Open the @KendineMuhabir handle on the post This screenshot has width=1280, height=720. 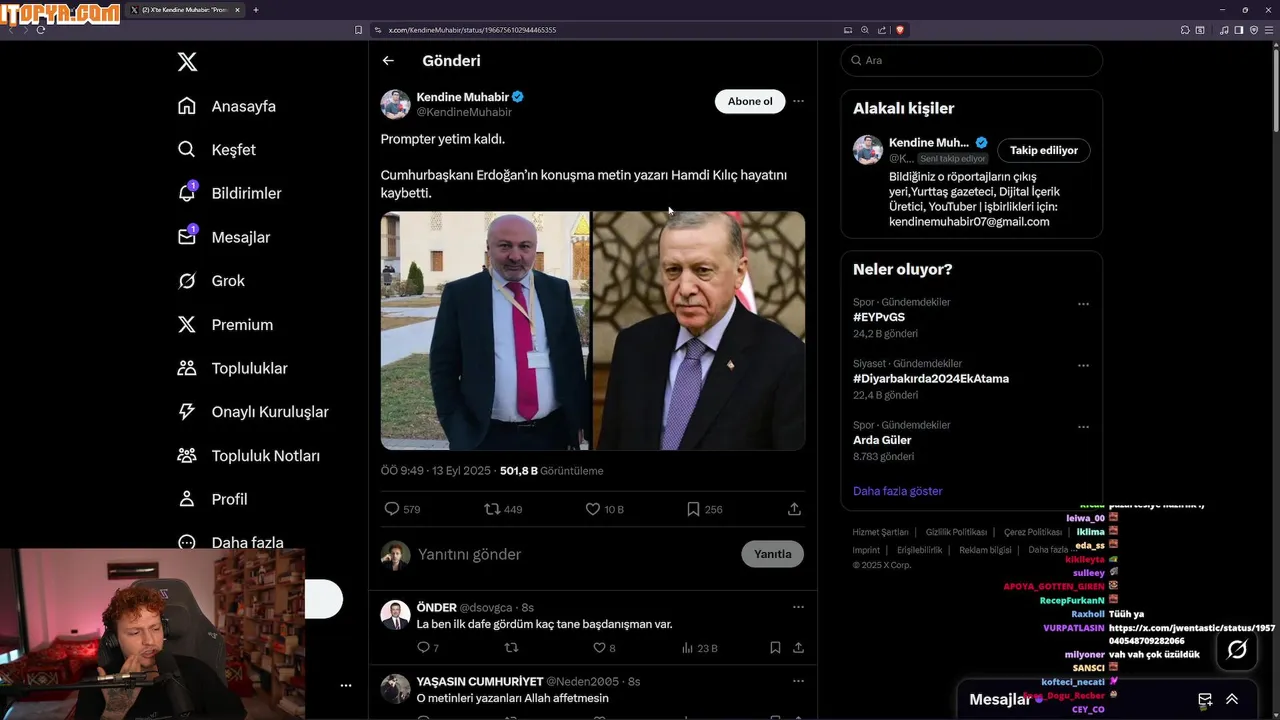coord(464,112)
